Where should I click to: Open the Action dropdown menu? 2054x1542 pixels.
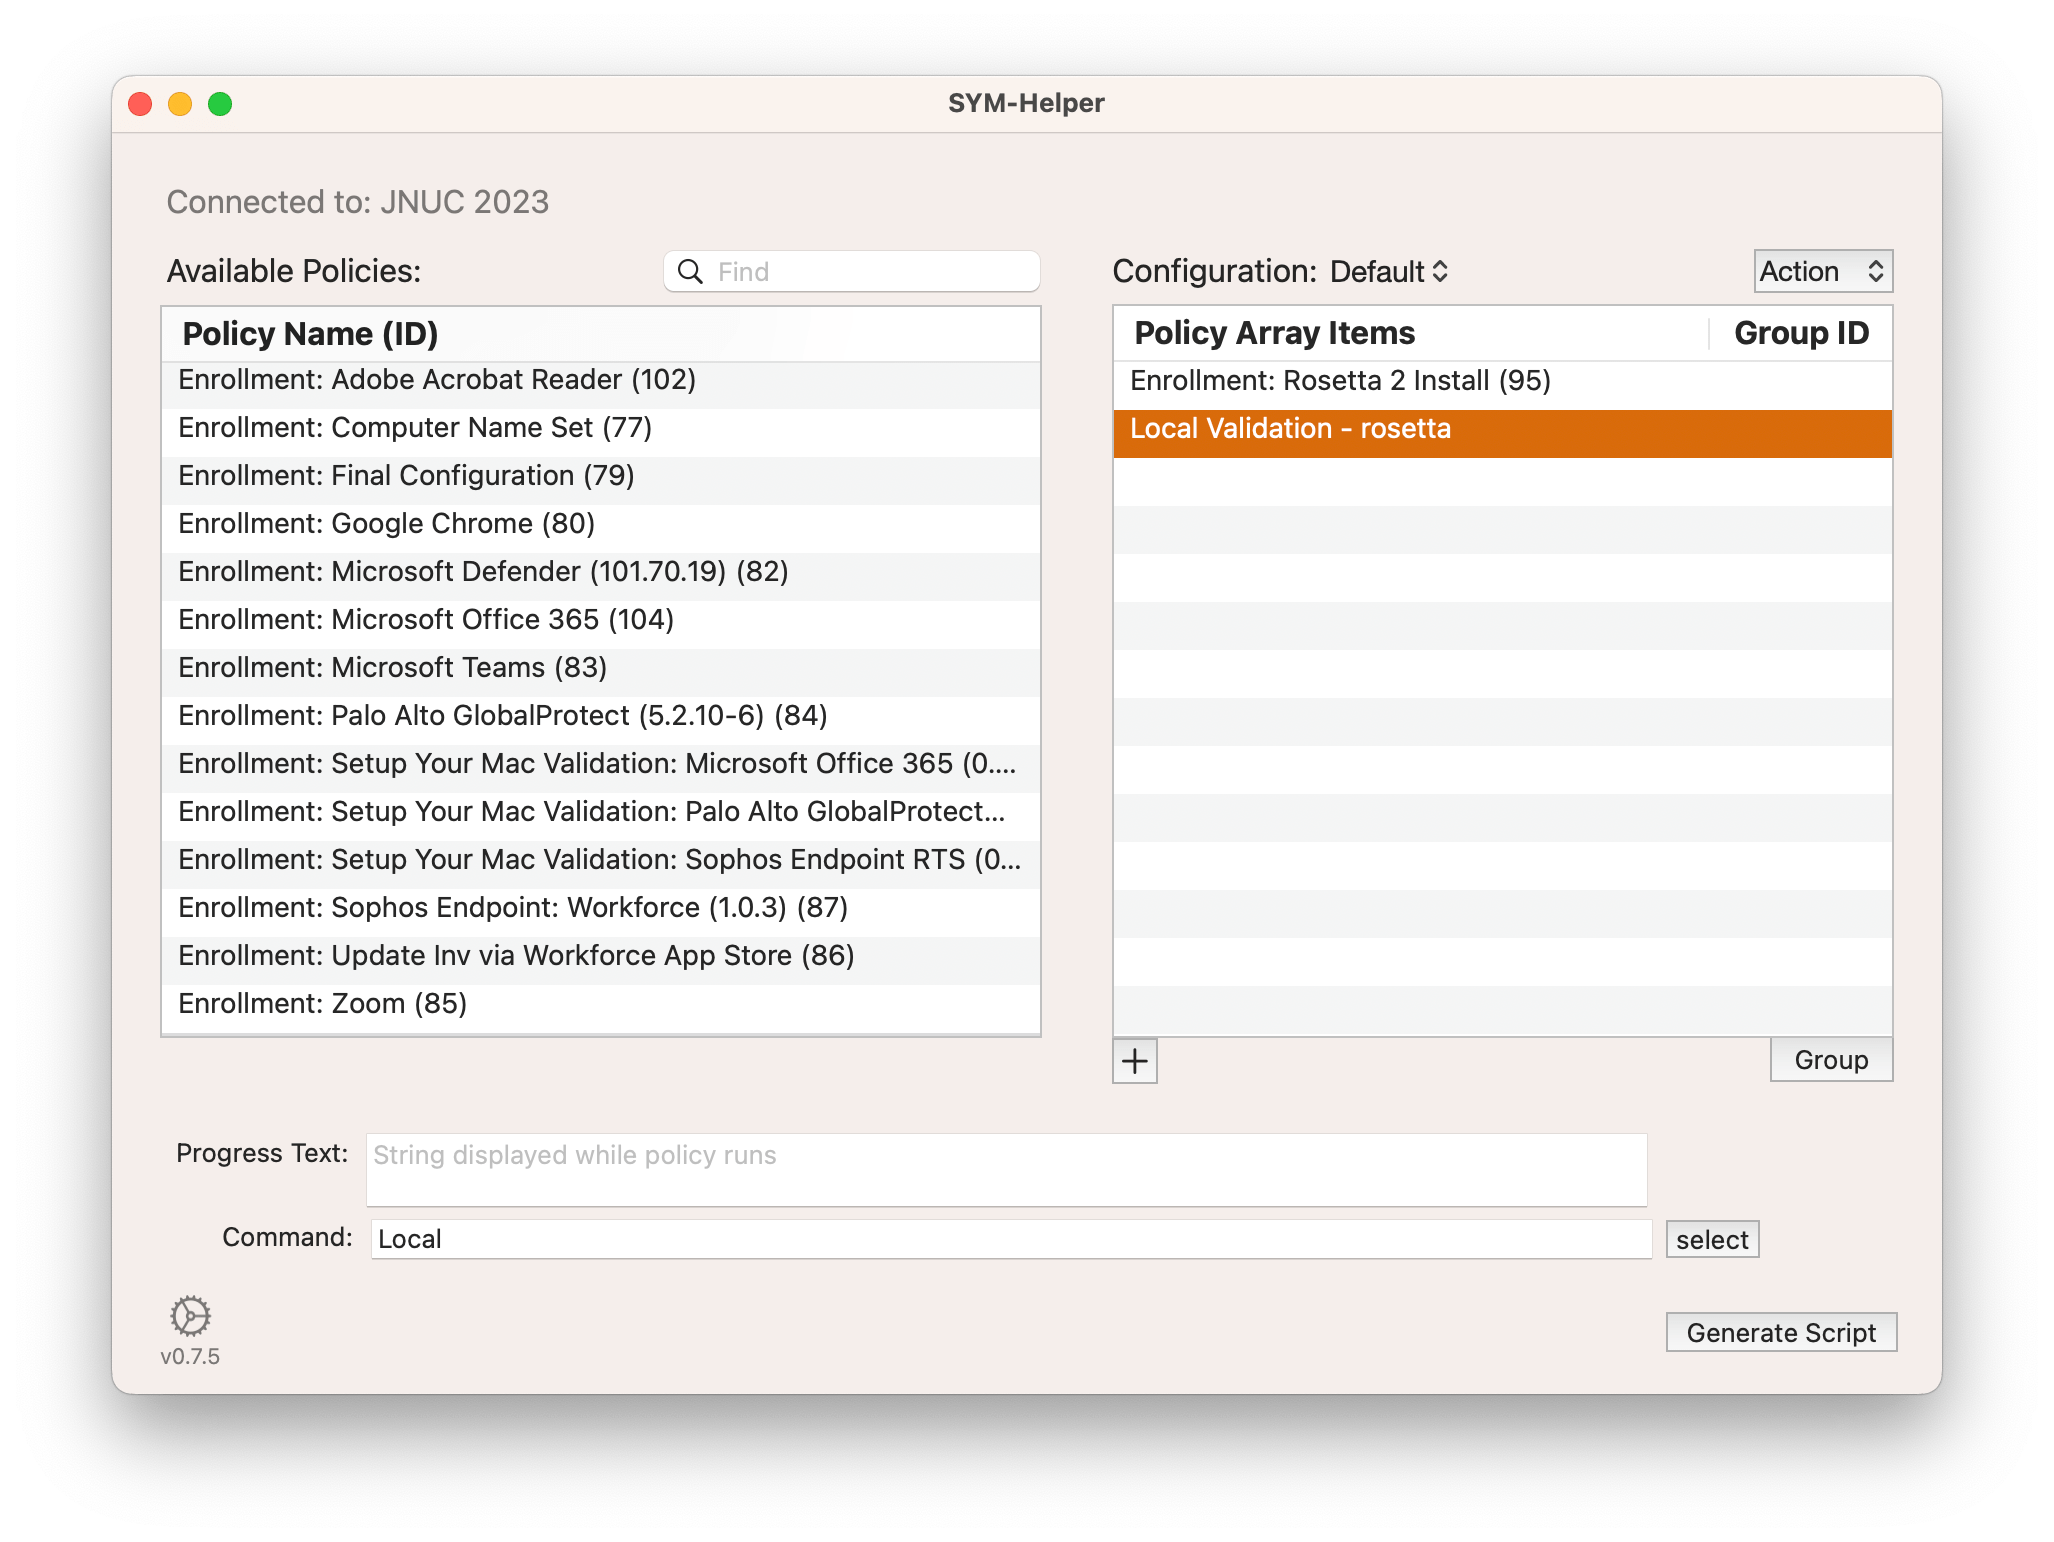[1822, 272]
